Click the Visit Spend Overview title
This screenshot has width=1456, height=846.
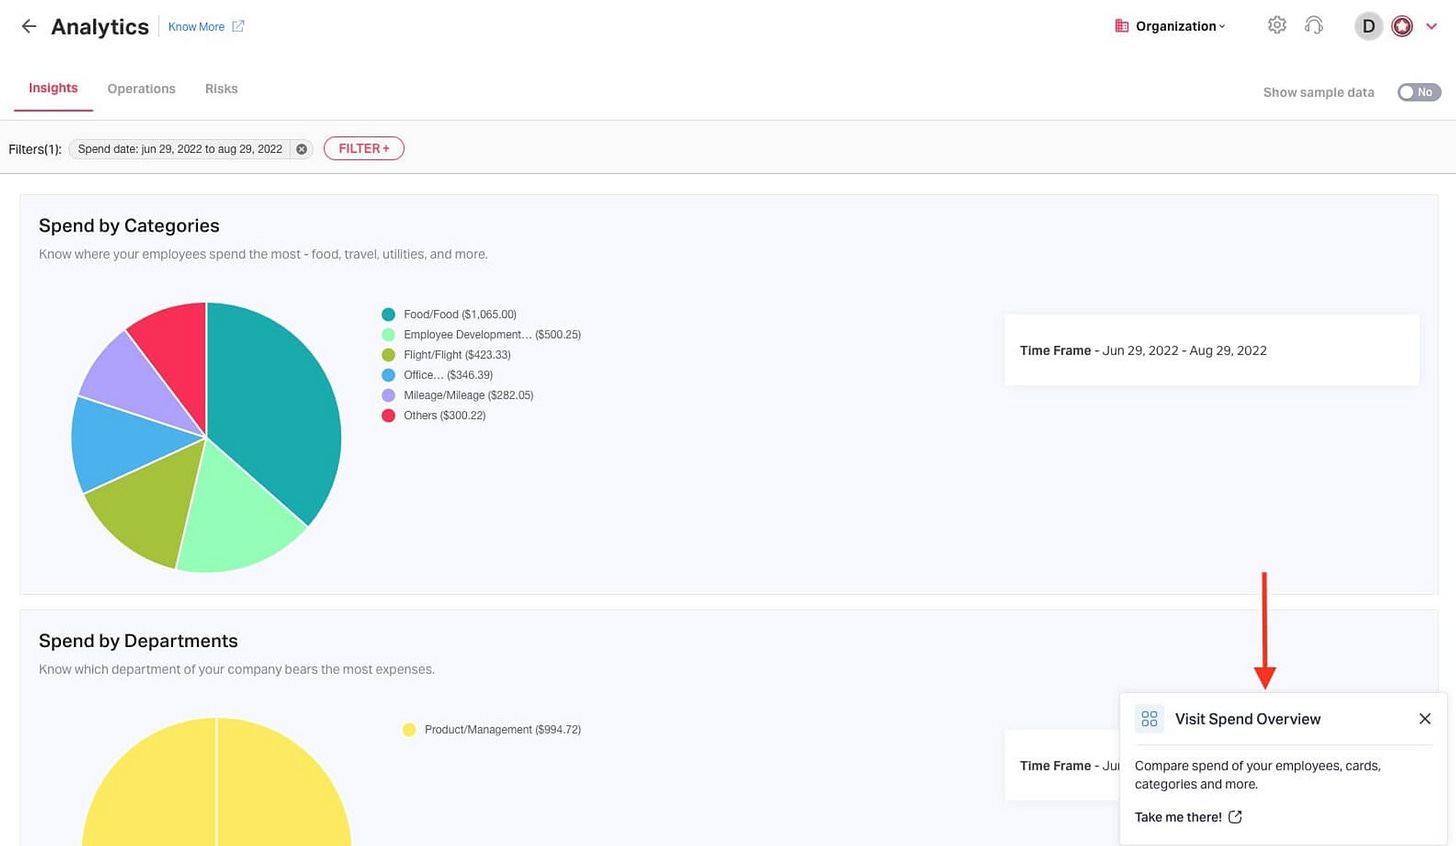[x=1247, y=719]
